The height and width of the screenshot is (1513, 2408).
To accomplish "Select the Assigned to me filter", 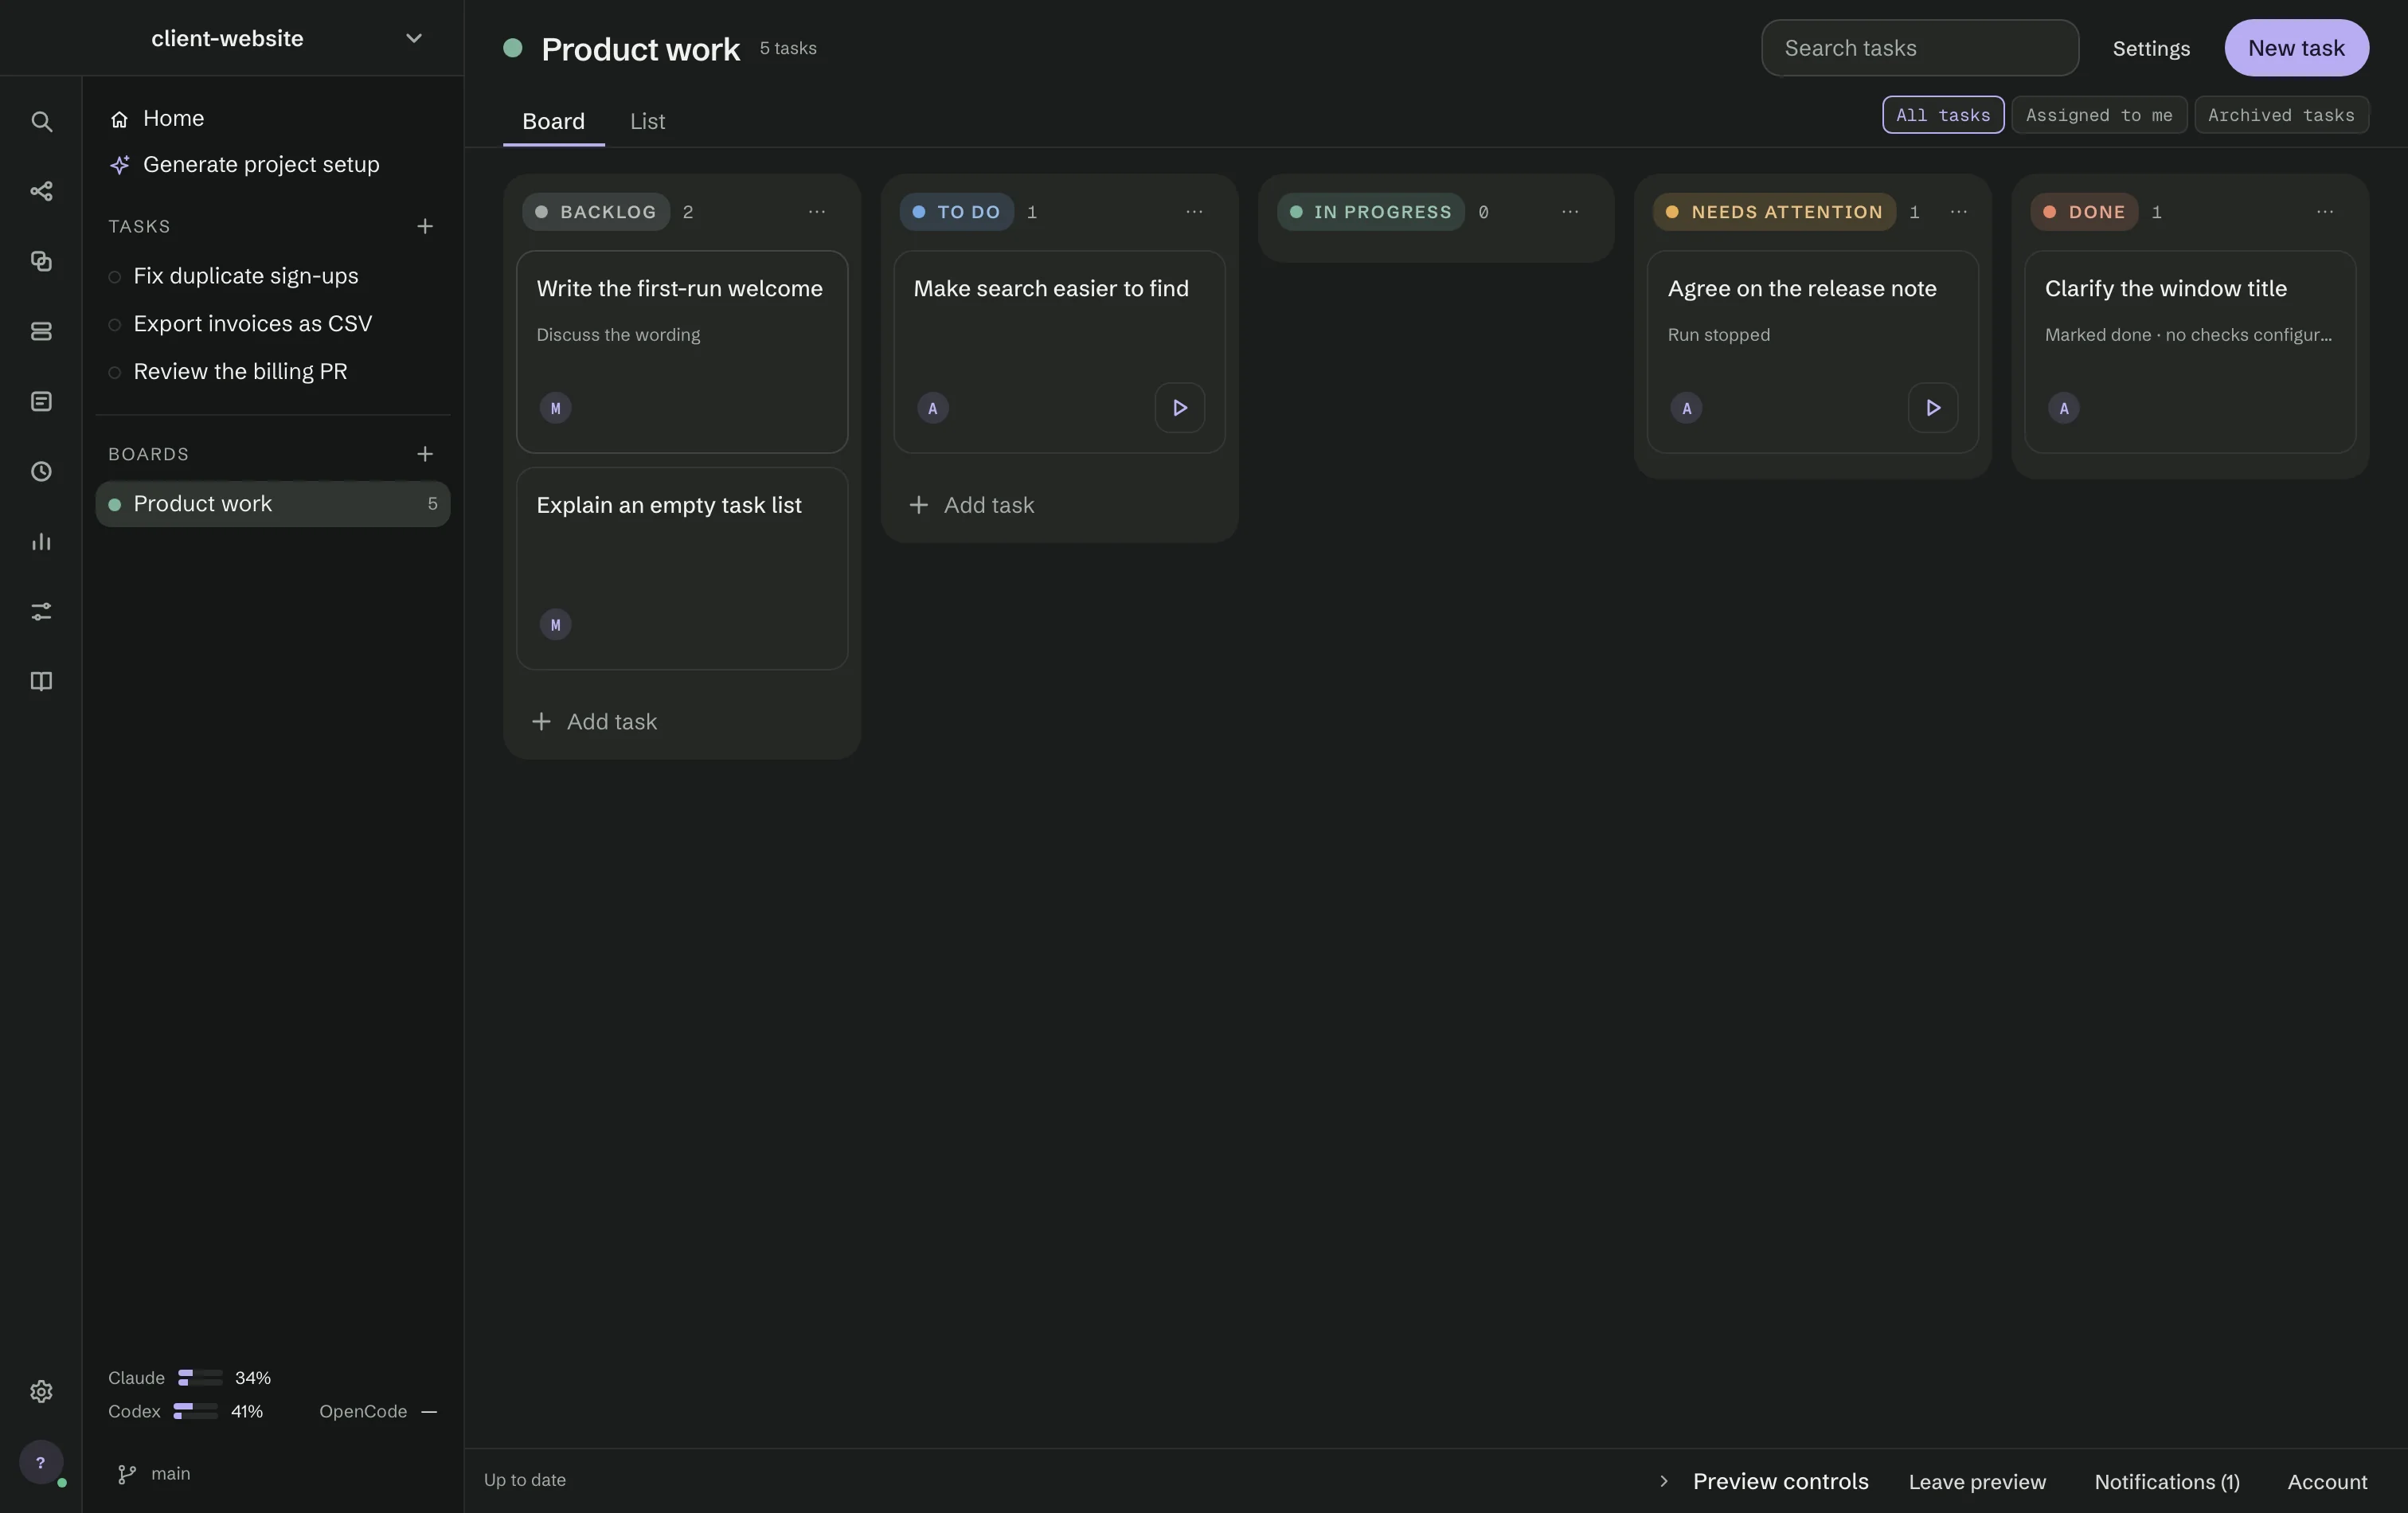I will pyautogui.click(x=2098, y=115).
